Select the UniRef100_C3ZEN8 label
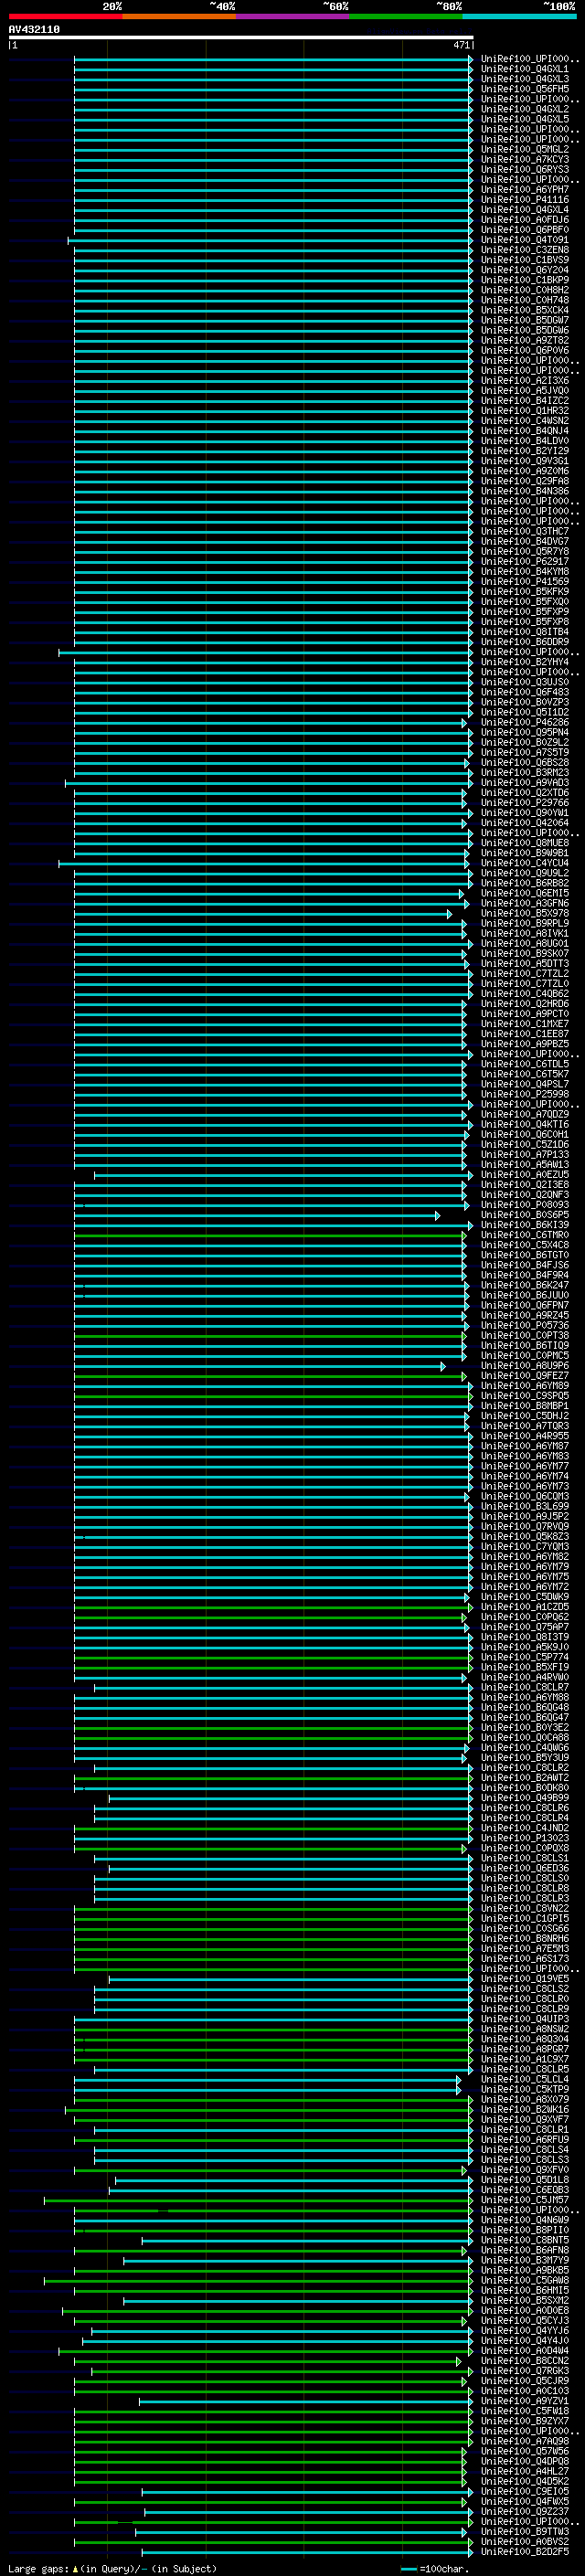The image size is (585, 2576). (x=525, y=250)
